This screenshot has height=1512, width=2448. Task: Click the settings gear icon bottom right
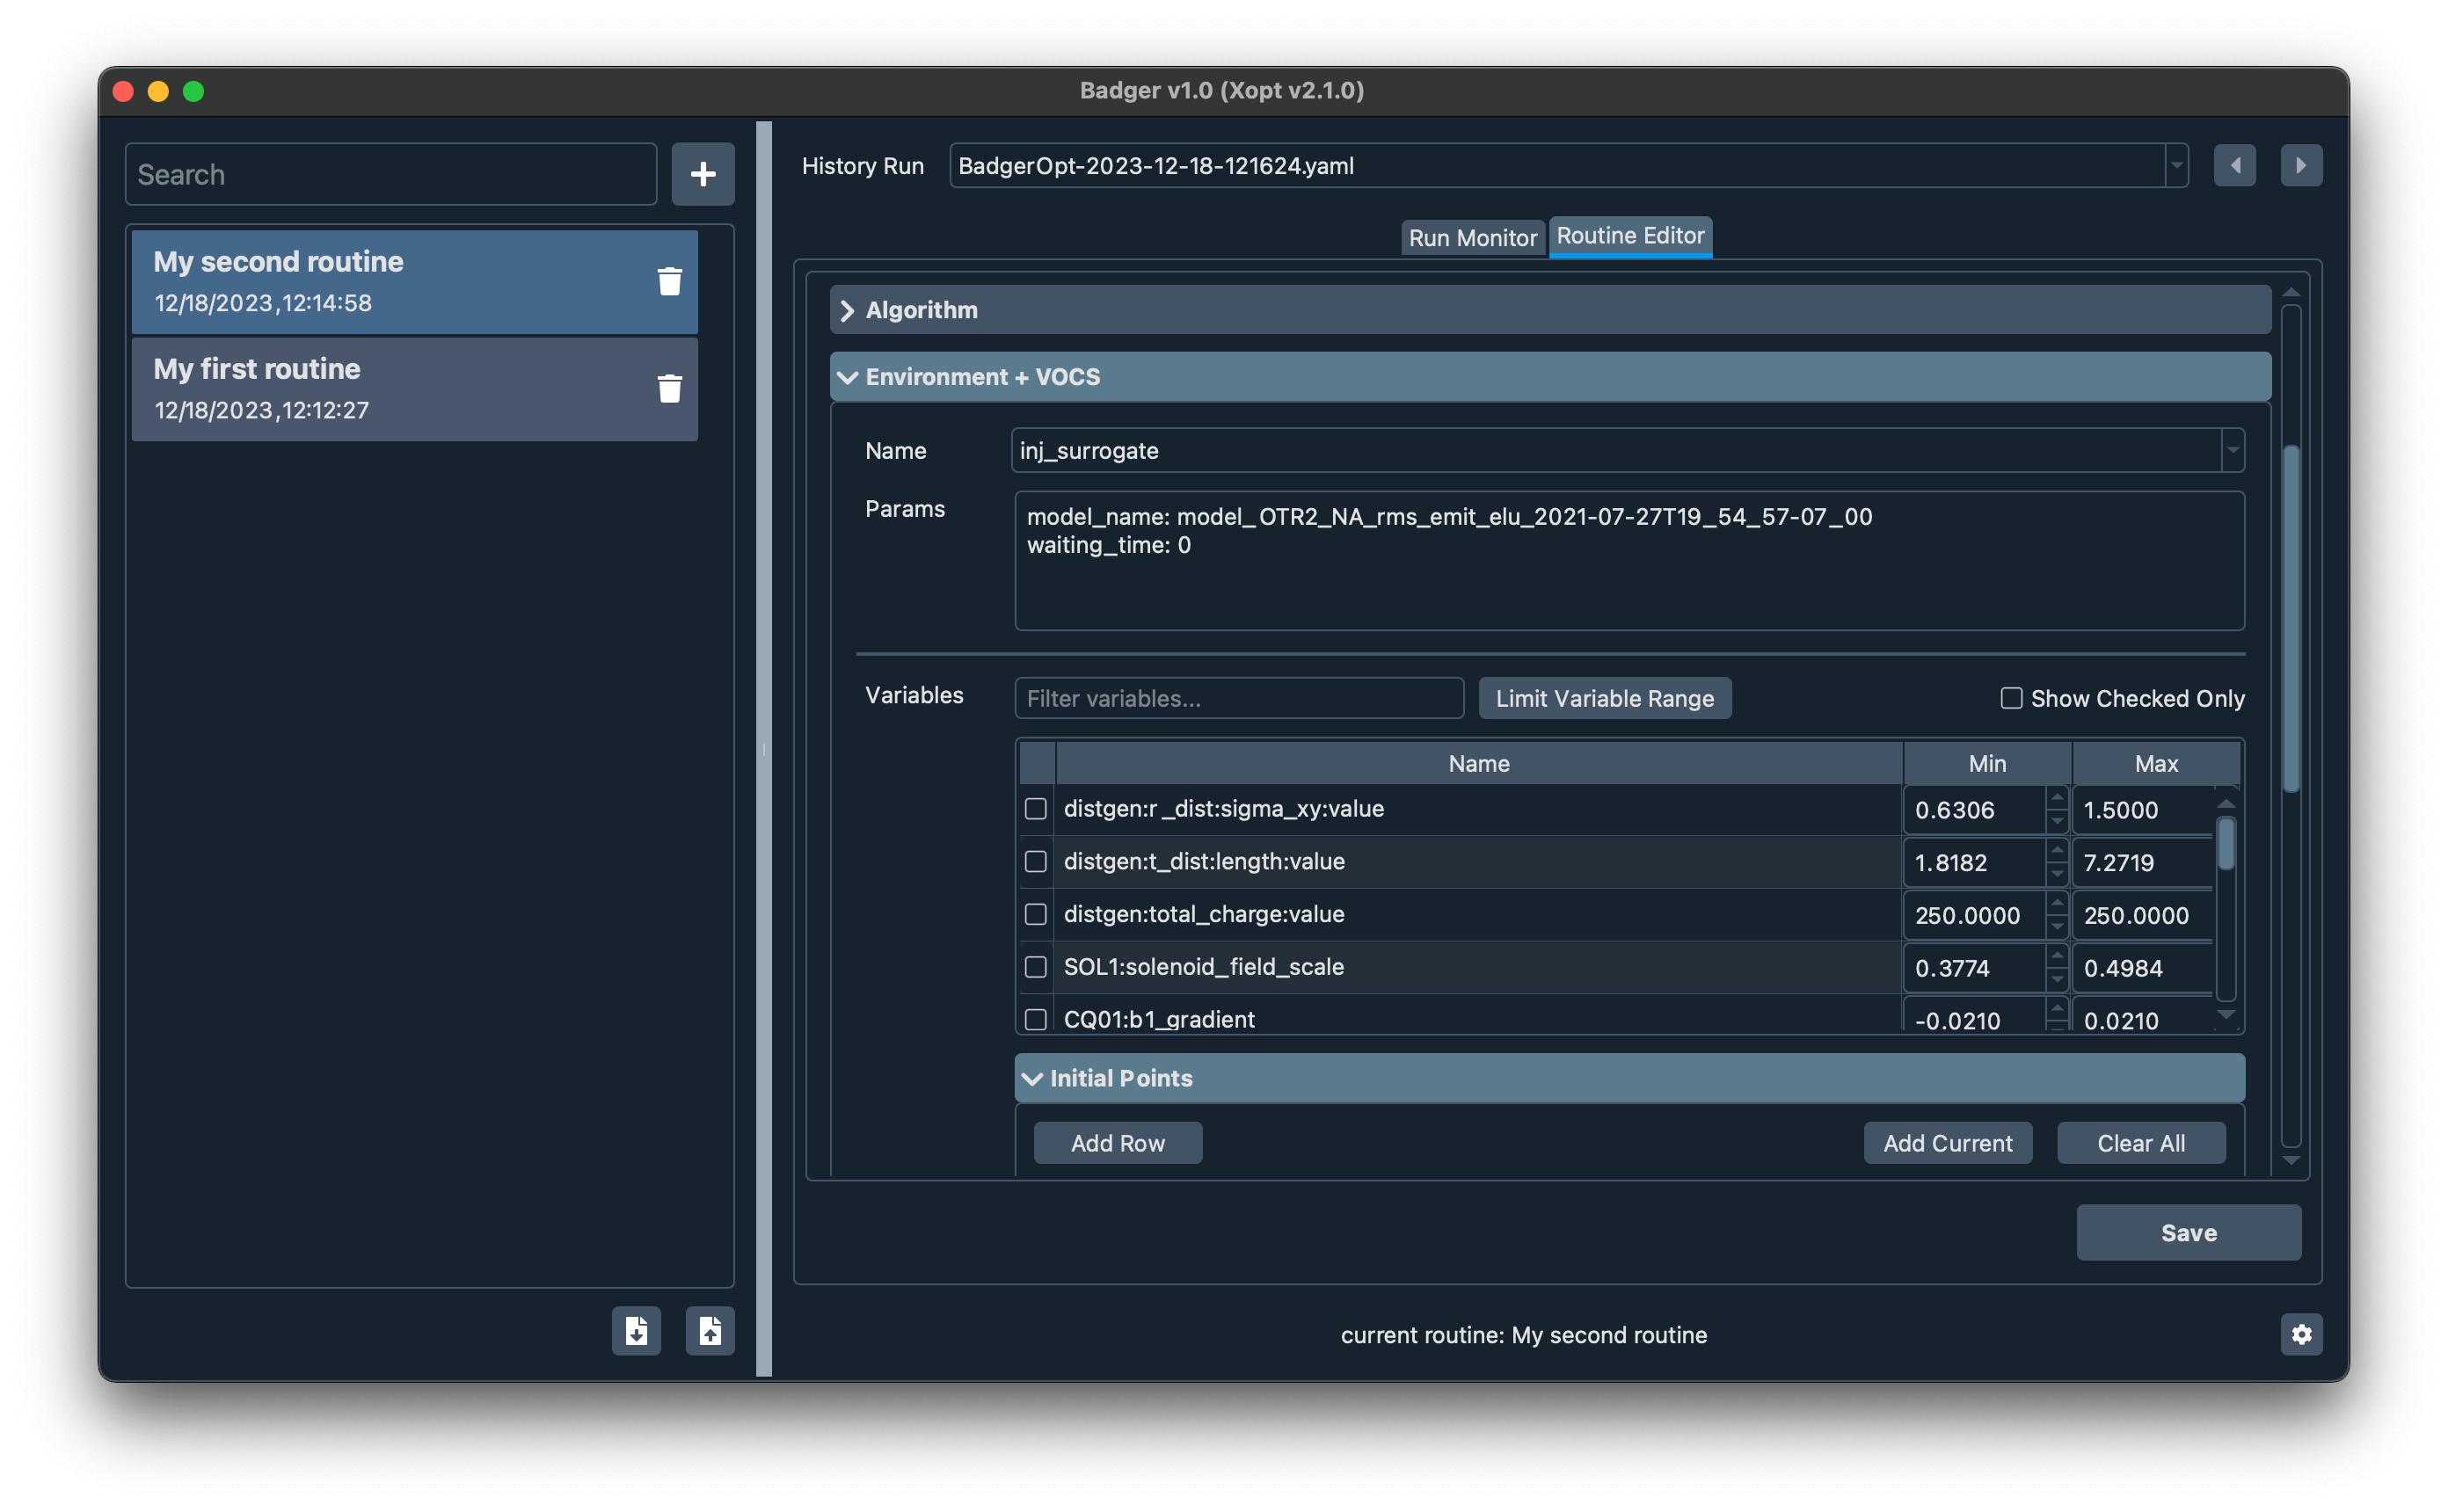pyautogui.click(x=2301, y=1334)
